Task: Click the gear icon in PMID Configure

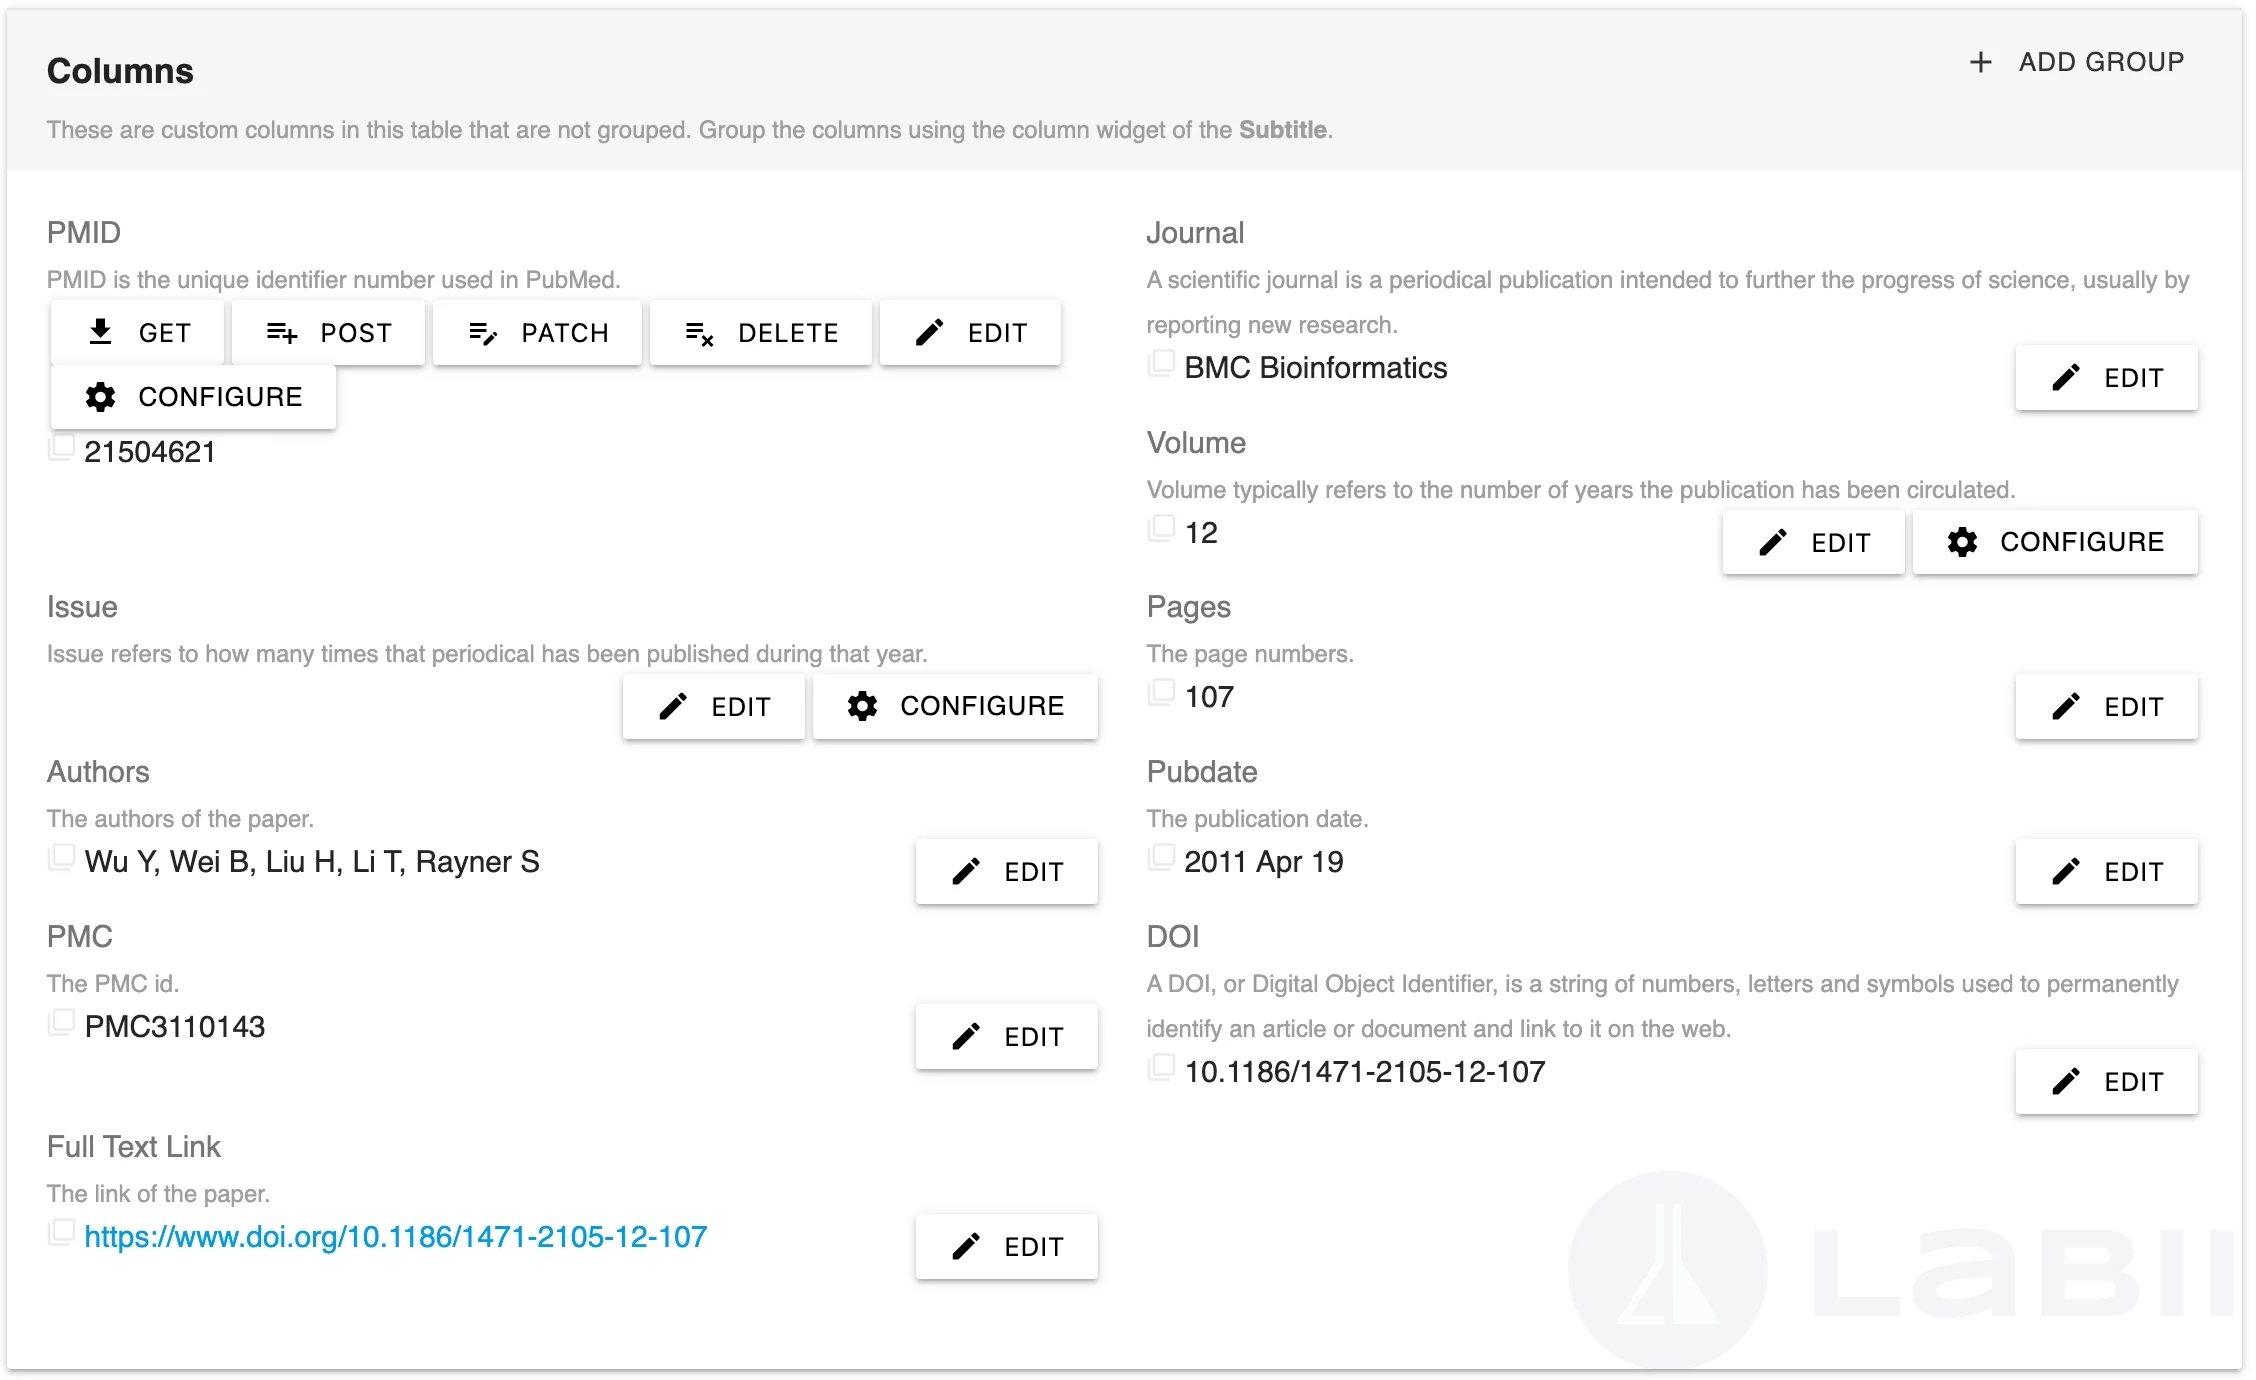Action: pyautogui.click(x=100, y=397)
